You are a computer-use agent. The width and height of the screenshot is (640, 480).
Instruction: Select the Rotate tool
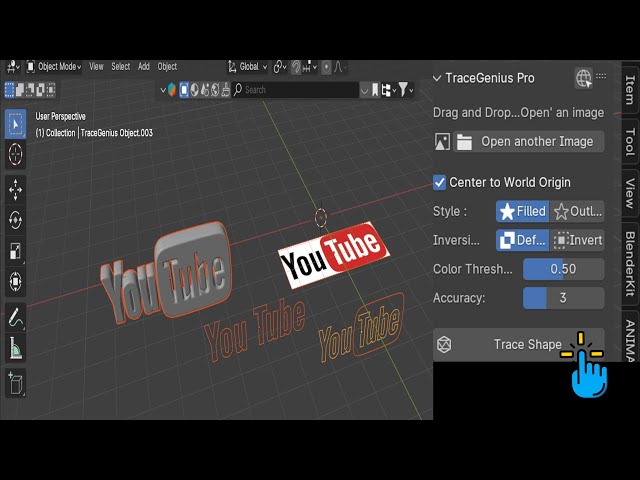(x=16, y=220)
